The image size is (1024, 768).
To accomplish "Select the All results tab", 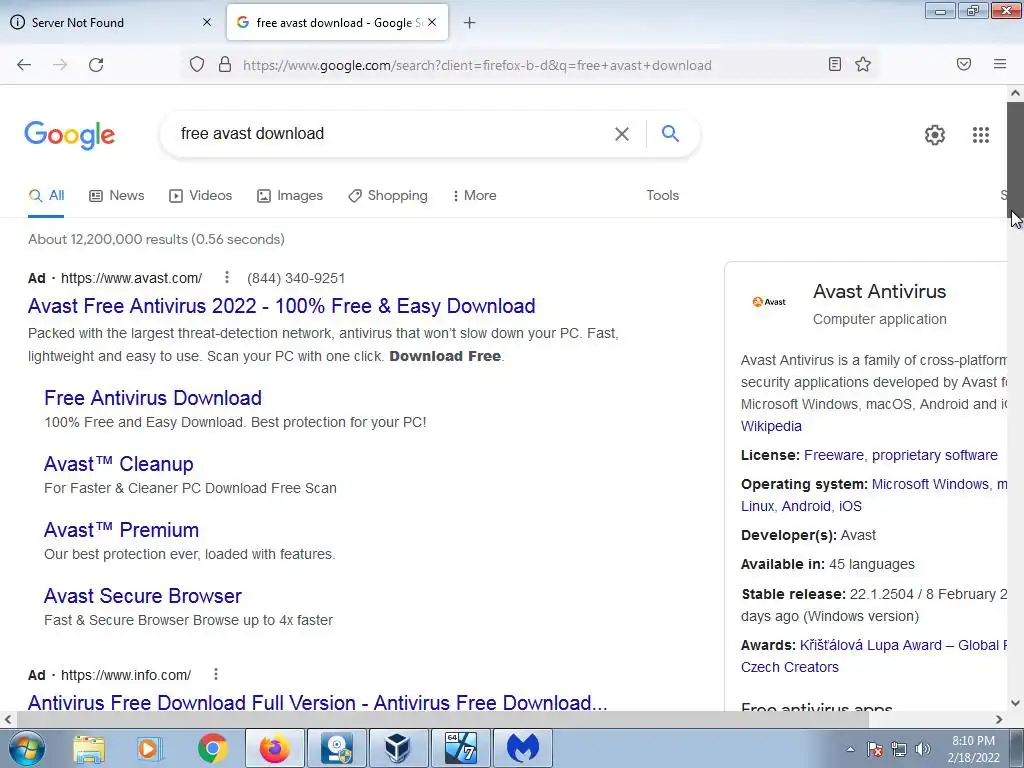I will (46, 195).
